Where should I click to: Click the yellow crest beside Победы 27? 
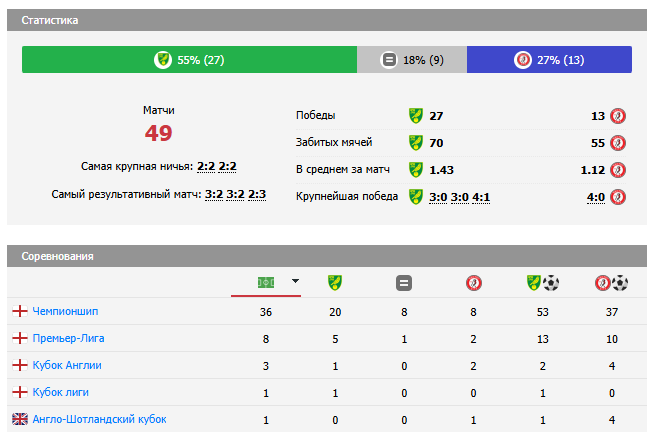[416, 115]
